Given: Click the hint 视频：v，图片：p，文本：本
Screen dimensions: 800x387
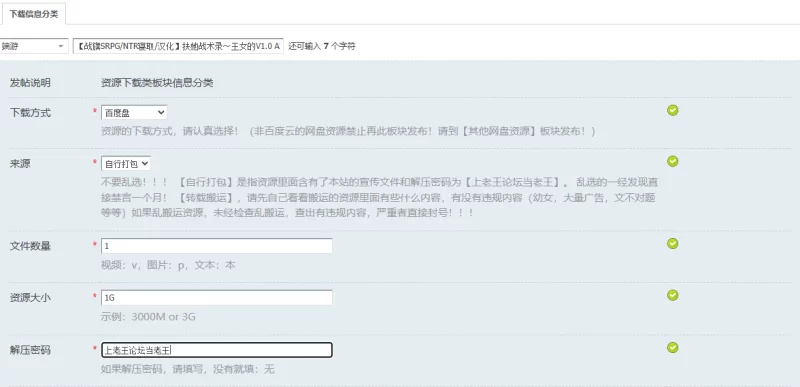Looking at the screenshot, I should [168, 265].
